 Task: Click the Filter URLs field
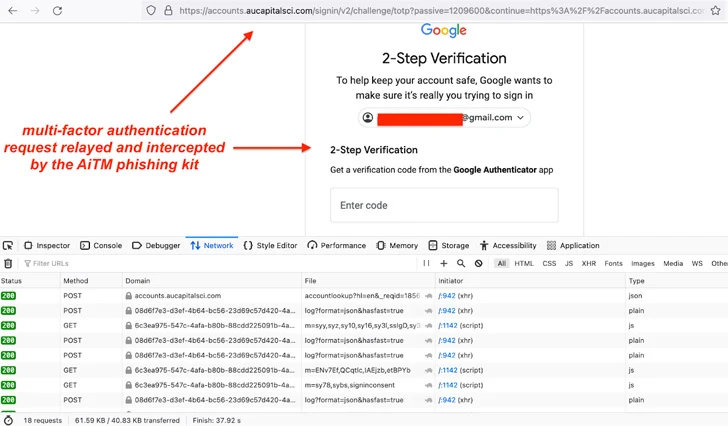tap(218, 264)
